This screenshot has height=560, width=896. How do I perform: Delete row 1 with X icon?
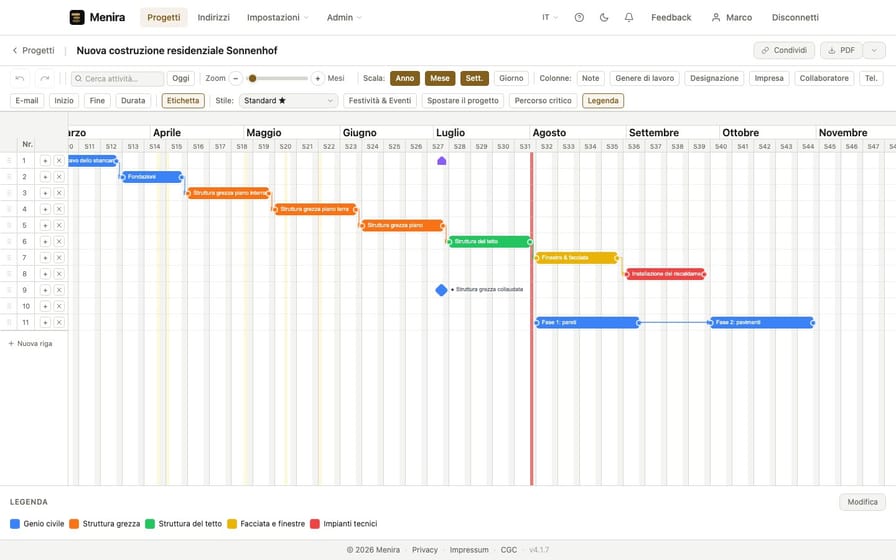pos(59,161)
